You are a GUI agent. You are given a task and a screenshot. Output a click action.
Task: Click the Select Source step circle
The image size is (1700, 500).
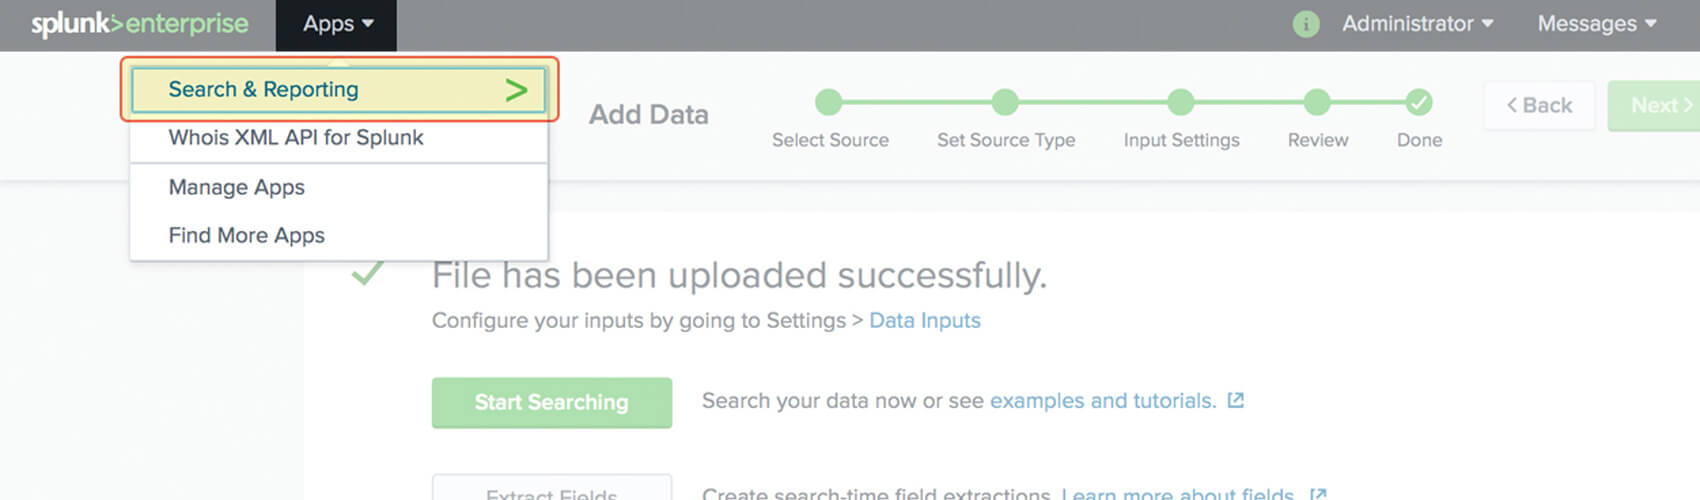pos(829,102)
